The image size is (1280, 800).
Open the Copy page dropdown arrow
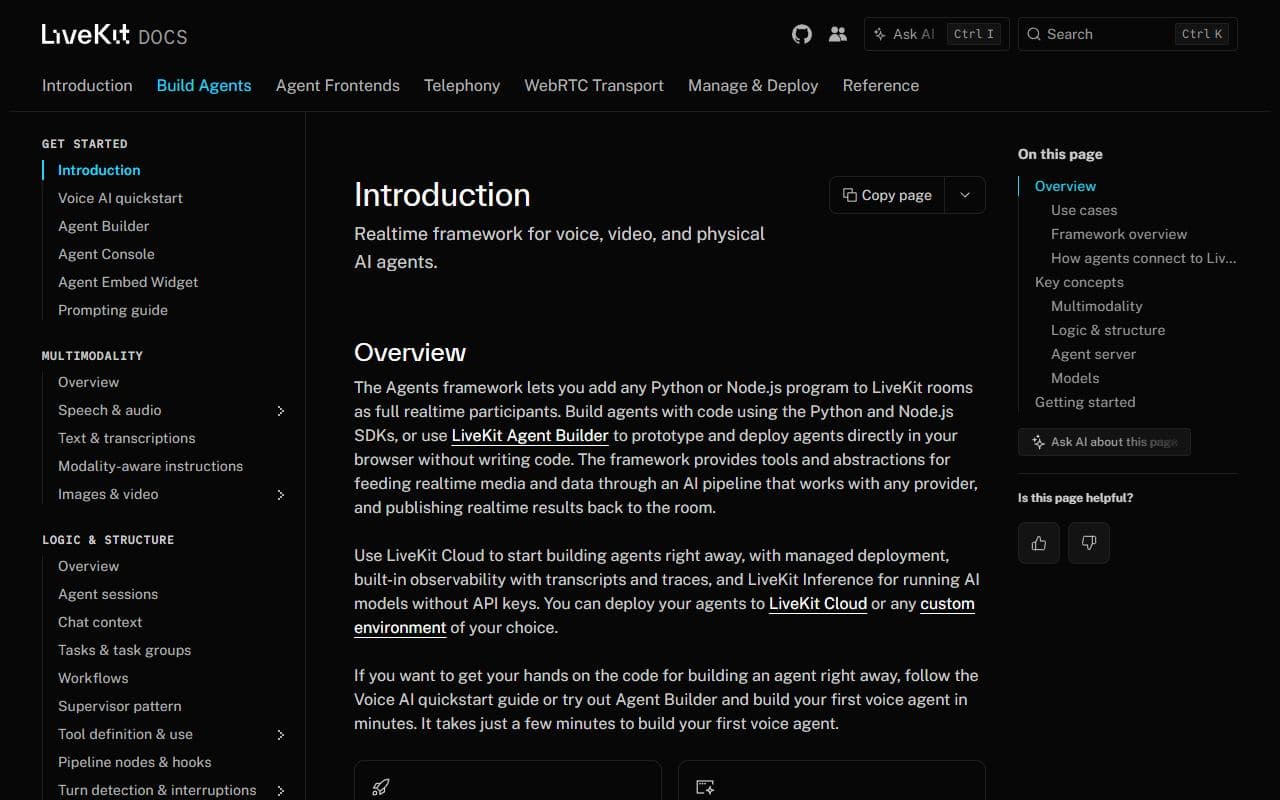pyautogui.click(x=965, y=195)
